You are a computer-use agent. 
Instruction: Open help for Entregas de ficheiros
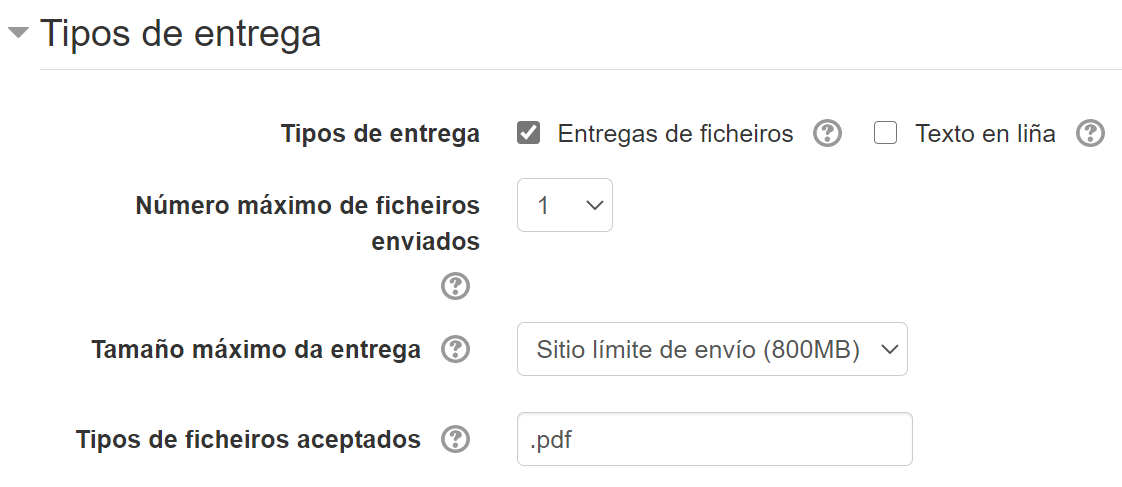coord(827,134)
